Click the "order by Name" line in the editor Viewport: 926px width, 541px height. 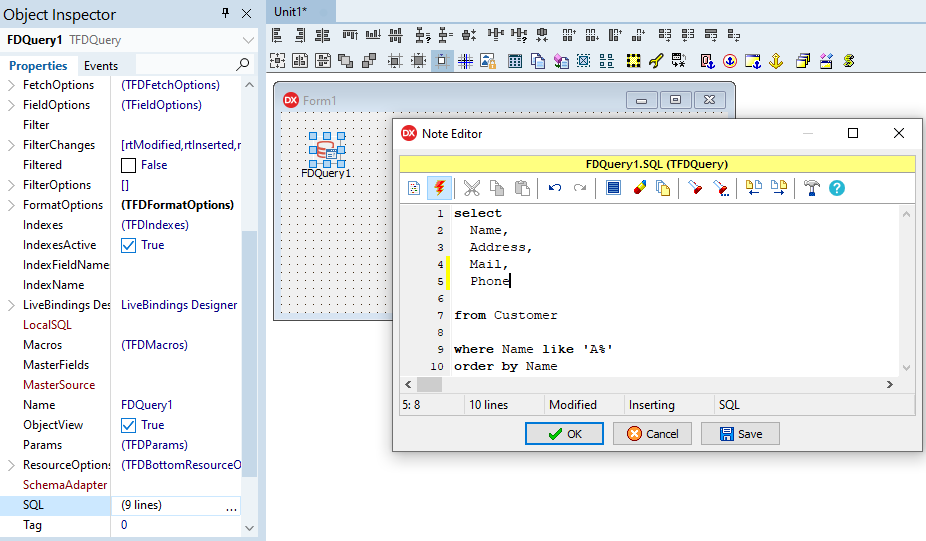click(506, 366)
